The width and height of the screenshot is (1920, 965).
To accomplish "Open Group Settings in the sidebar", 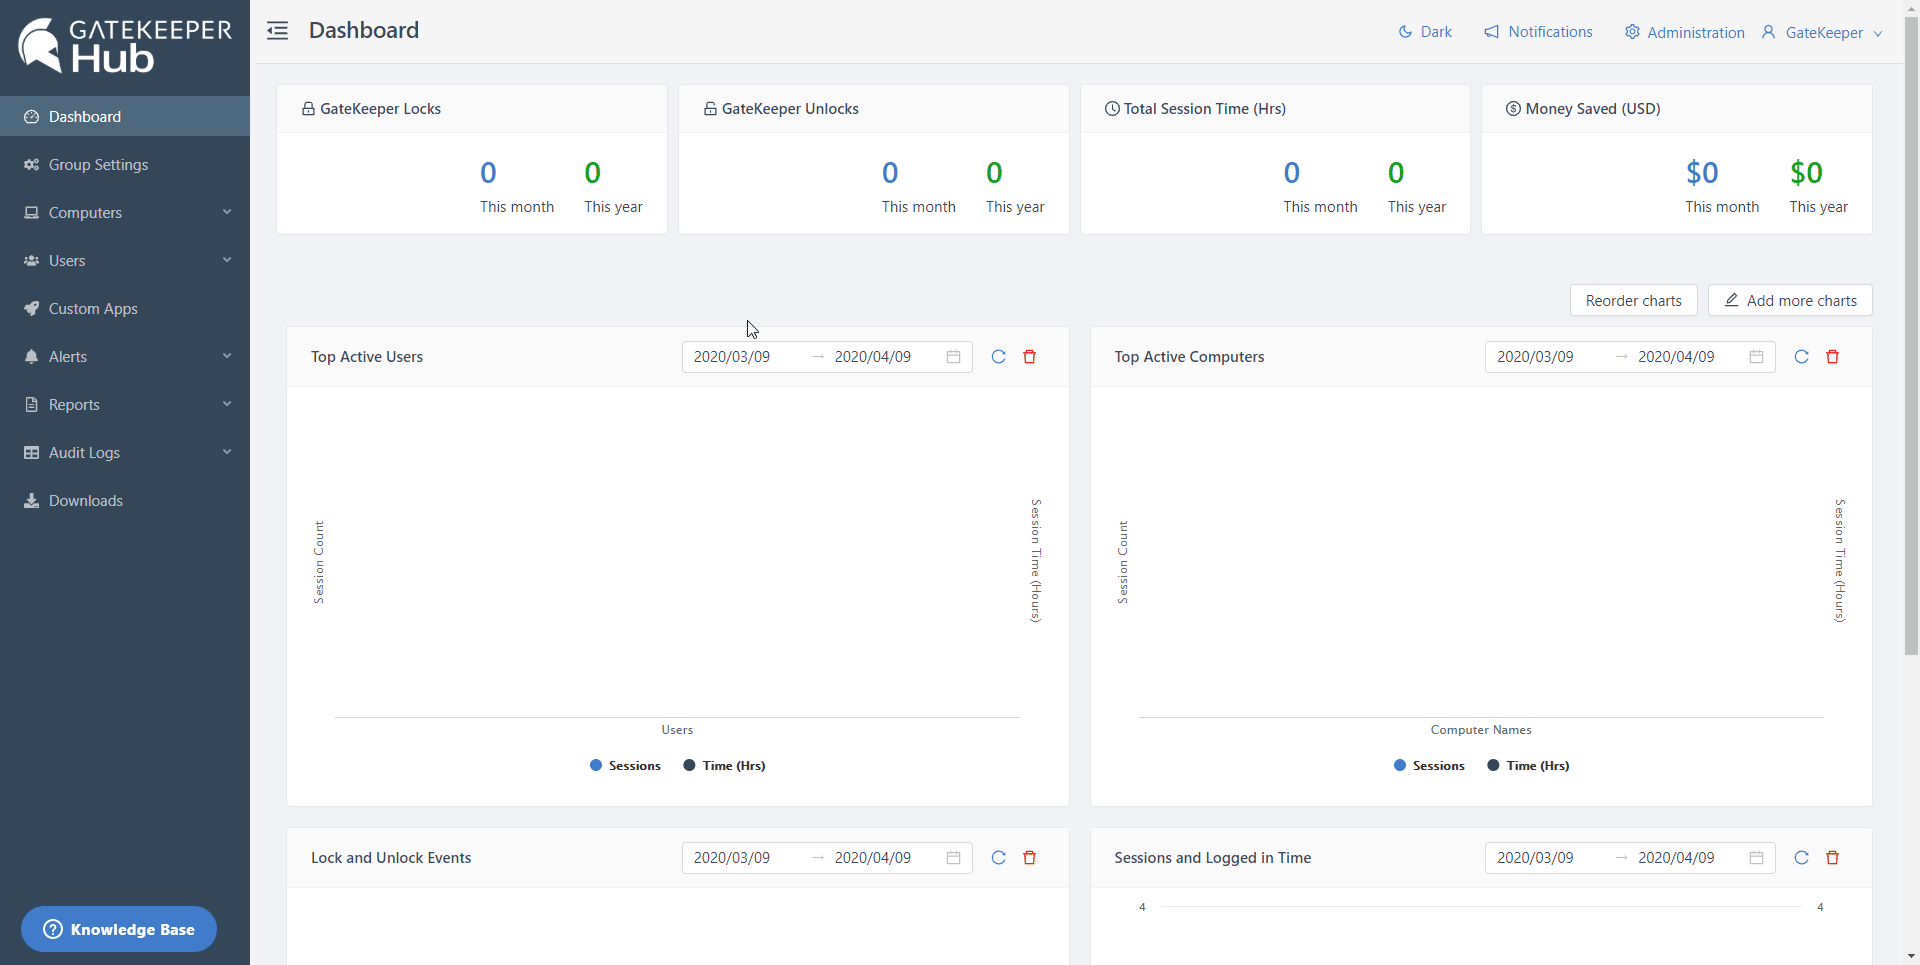I will [98, 165].
